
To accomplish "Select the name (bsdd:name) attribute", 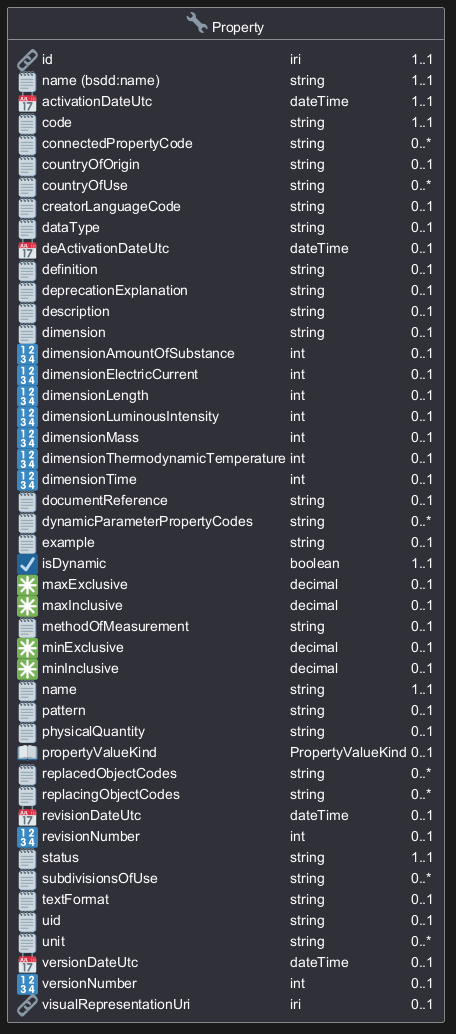I will (101, 80).
